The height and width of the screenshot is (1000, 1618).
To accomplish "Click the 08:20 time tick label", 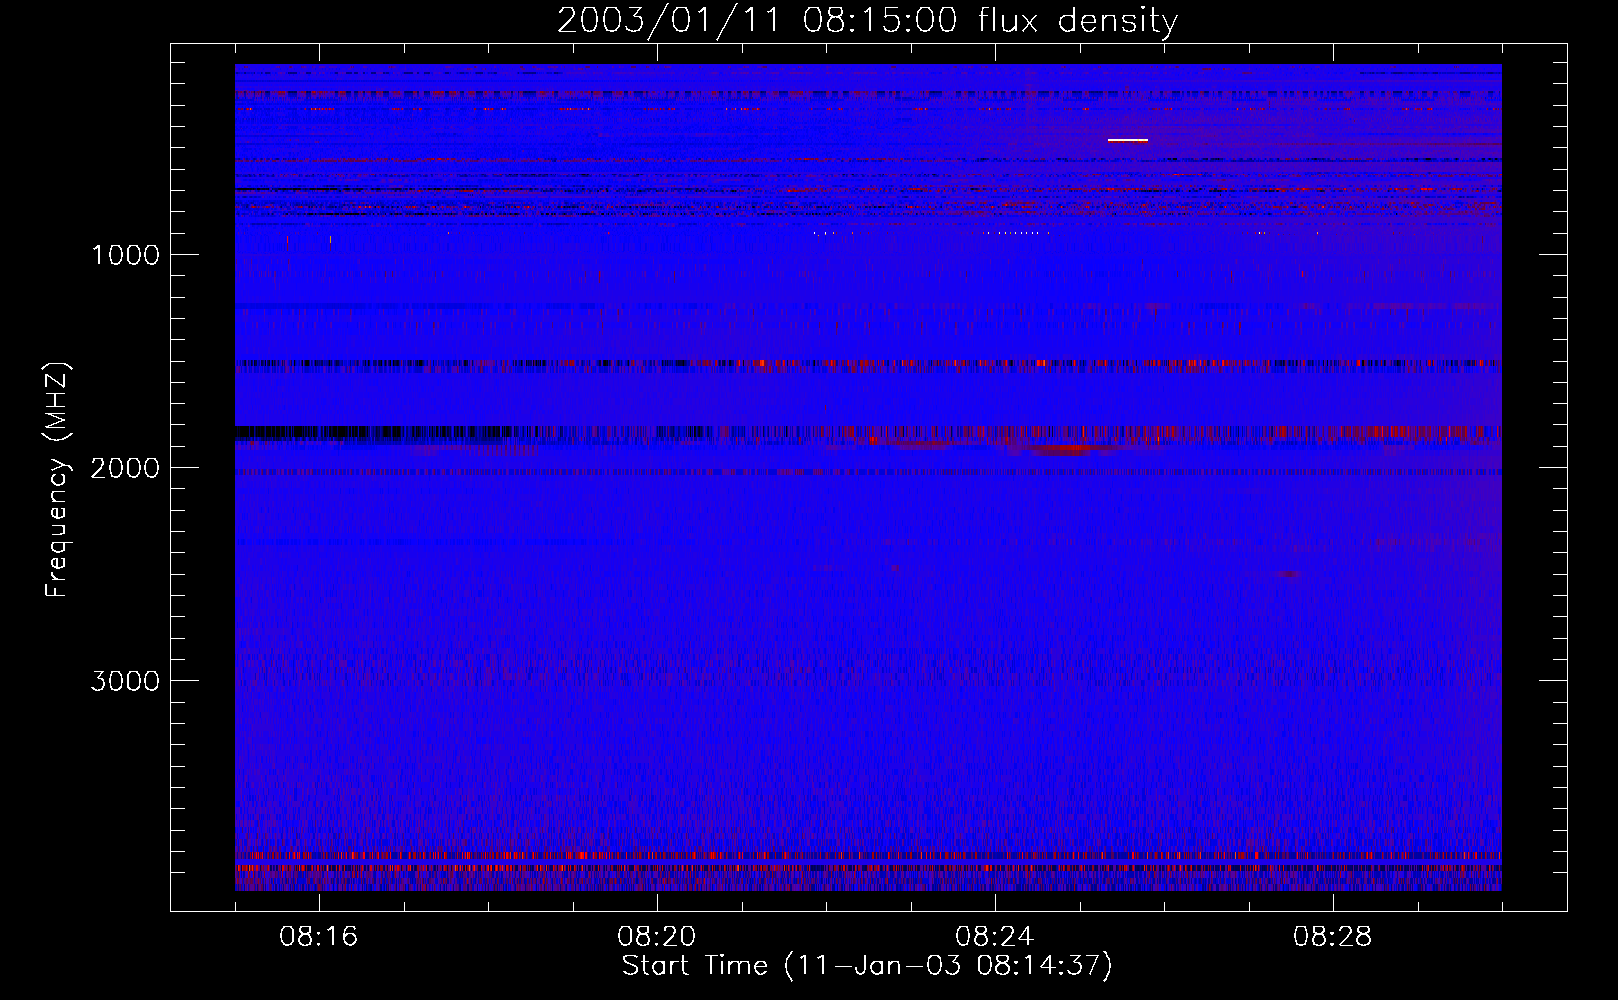I will 656,937.
